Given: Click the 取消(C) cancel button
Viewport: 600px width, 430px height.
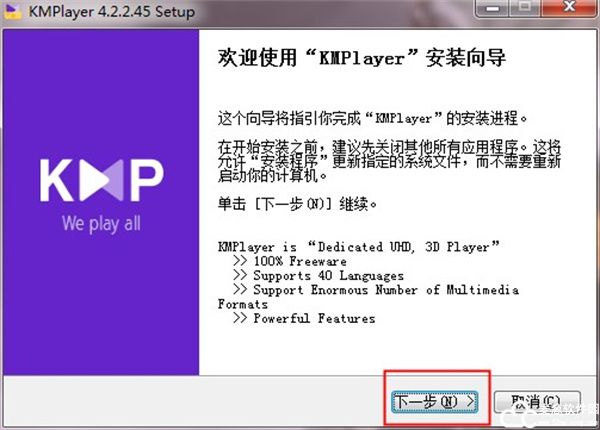Looking at the screenshot, I should coord(537,402).
